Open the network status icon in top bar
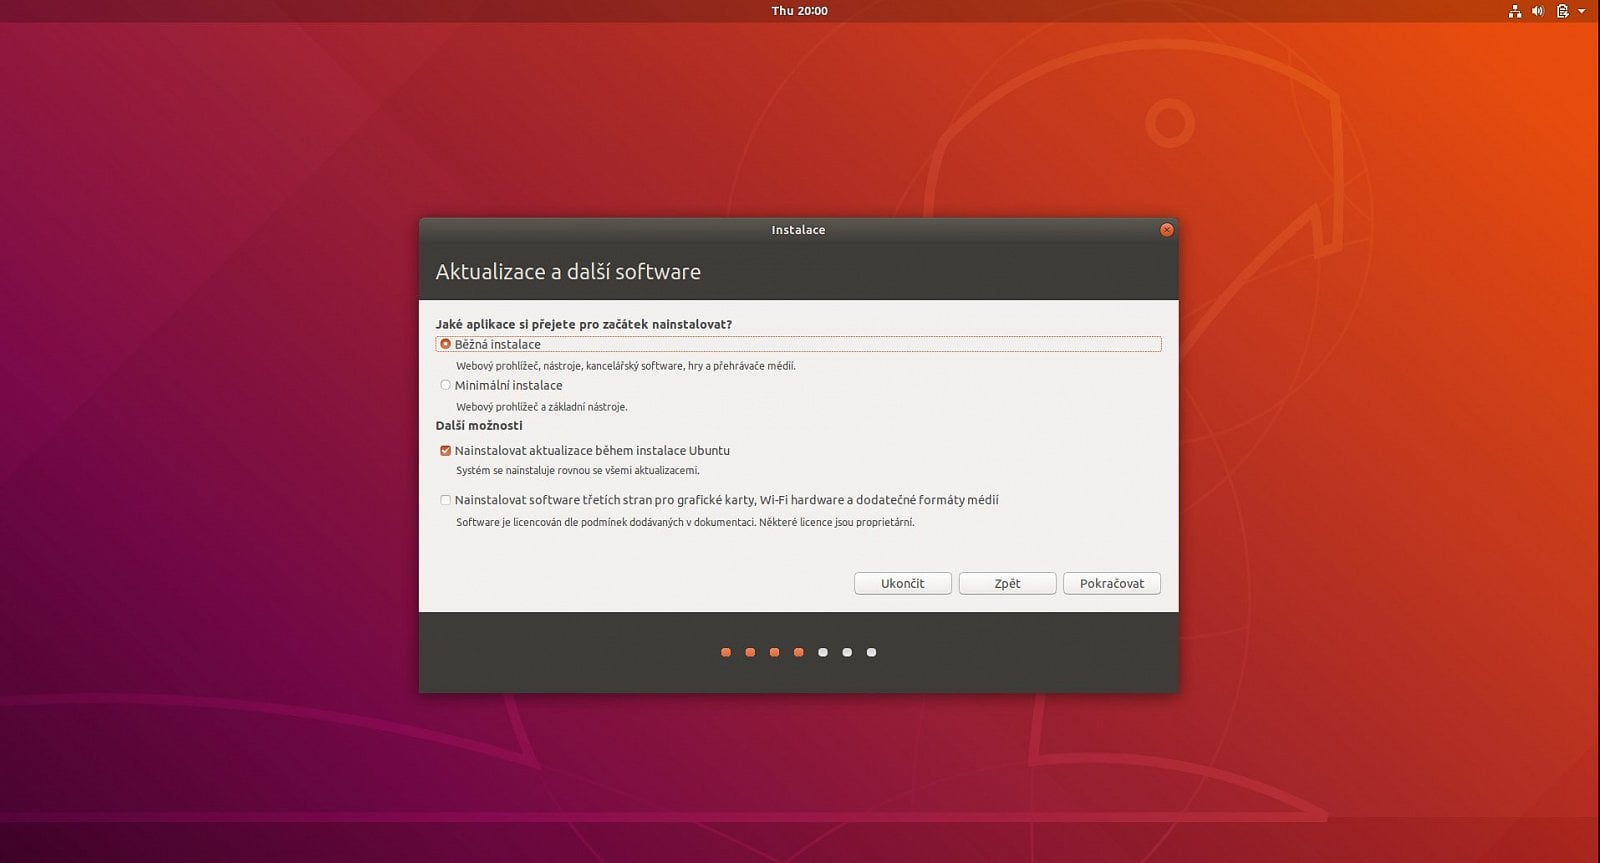The height and width of the screenshot is (863, 1600). [x=1515, y=11]
